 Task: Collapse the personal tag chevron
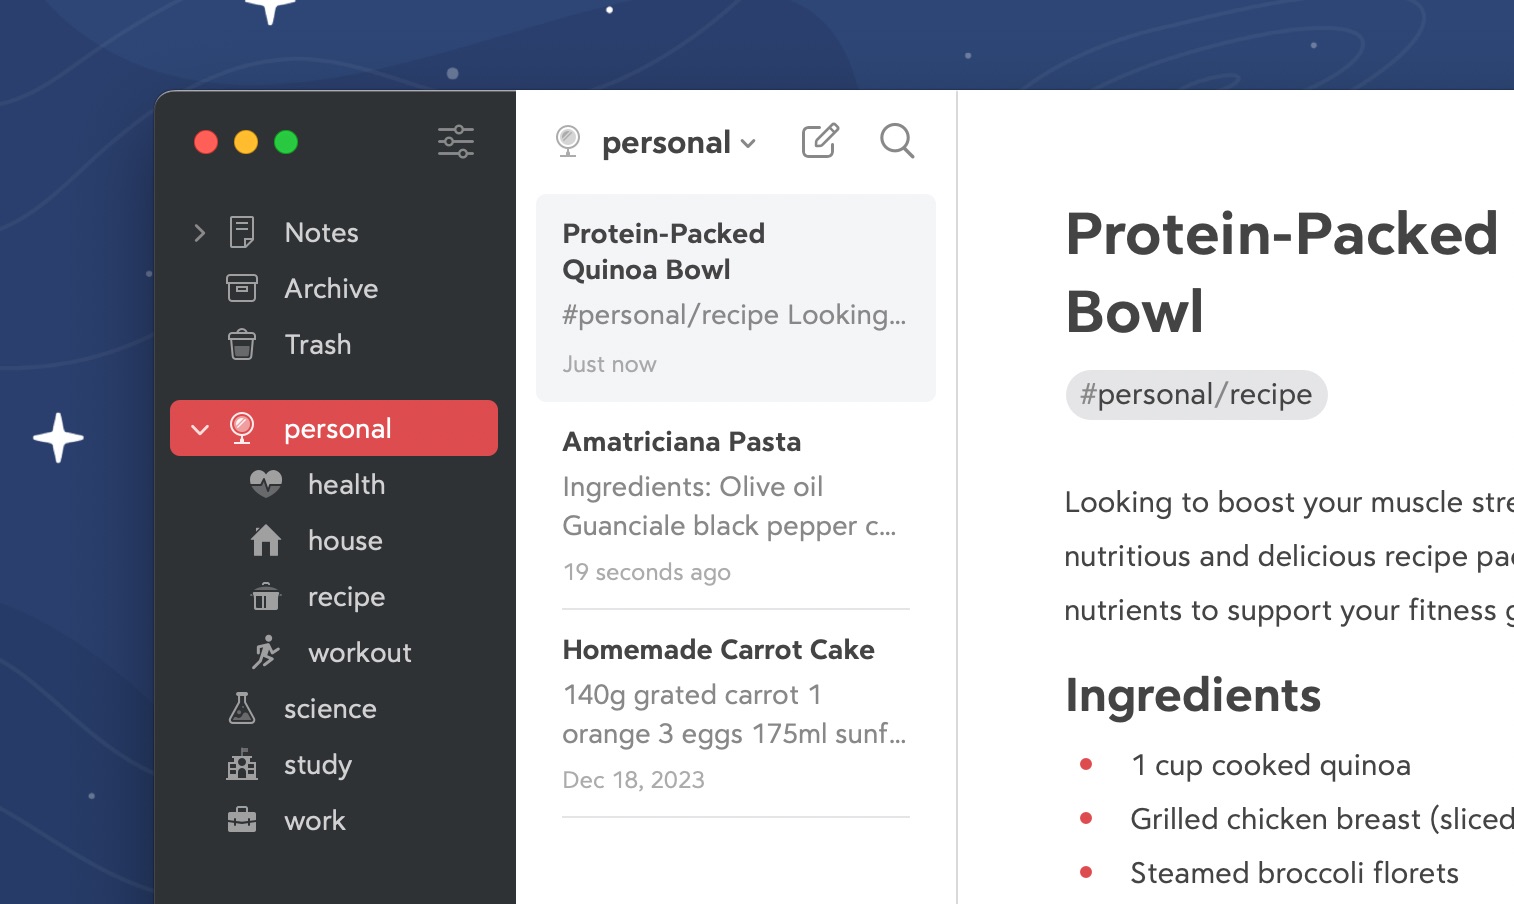200,429
